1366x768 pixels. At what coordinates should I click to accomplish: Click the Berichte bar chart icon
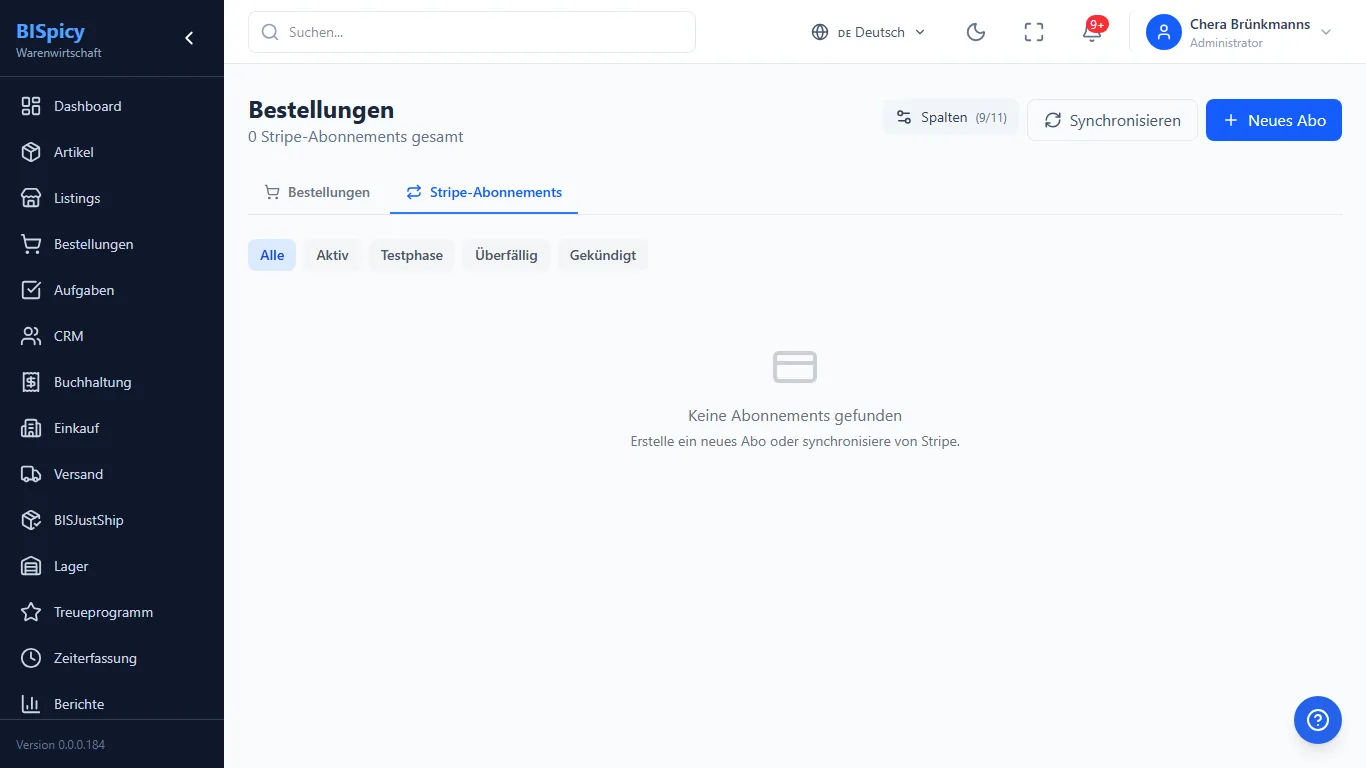coord(31,704)
